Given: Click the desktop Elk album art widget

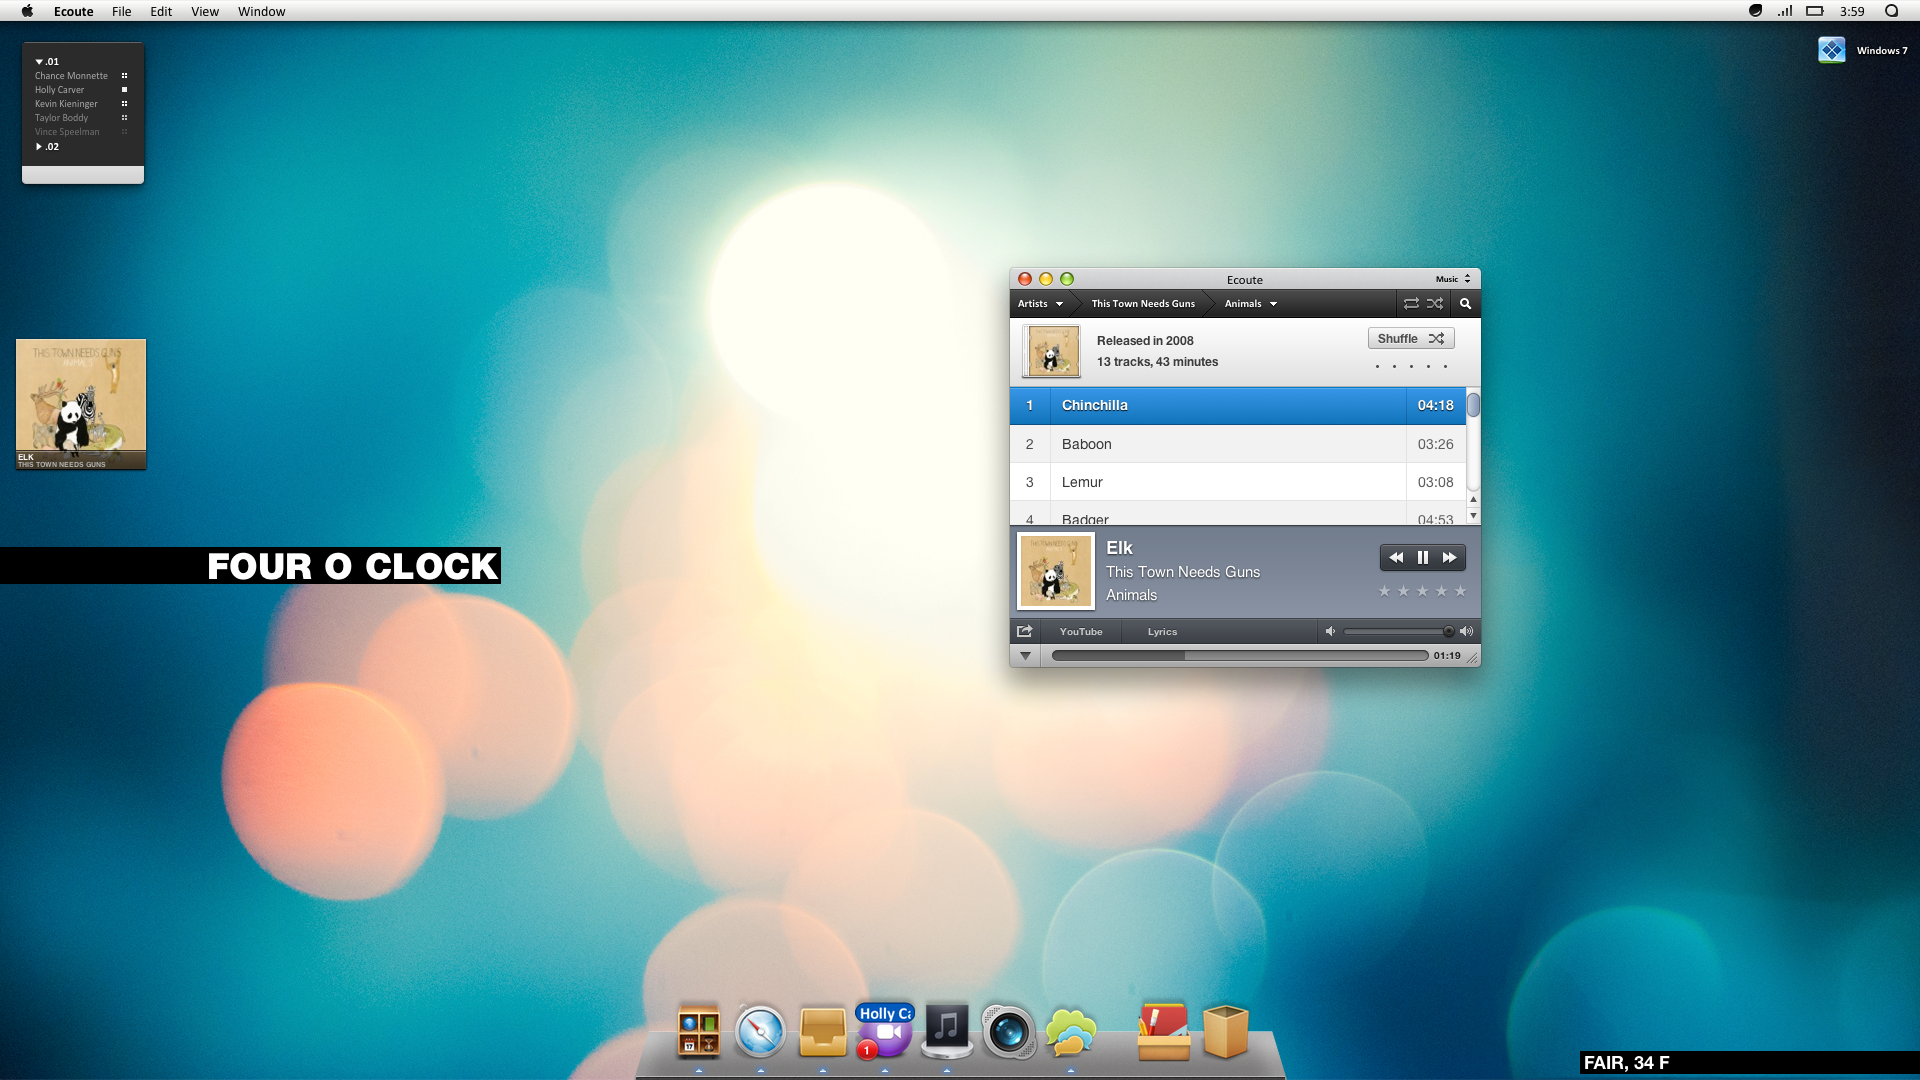Looking at the screenshot, I should click(x=81, y=404).
